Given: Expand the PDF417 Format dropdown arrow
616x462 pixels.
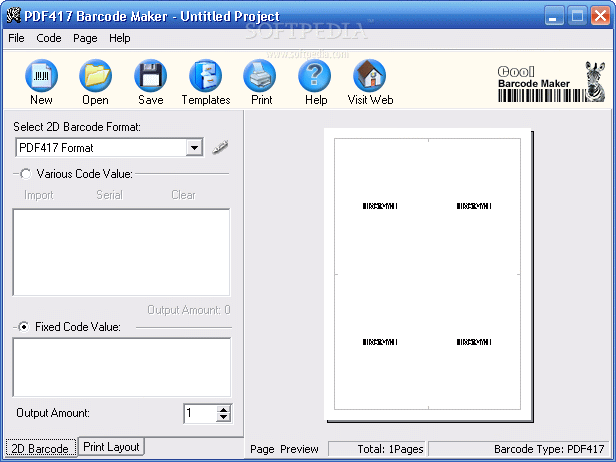Looking at the screenshot, I should tap(194, 148).
